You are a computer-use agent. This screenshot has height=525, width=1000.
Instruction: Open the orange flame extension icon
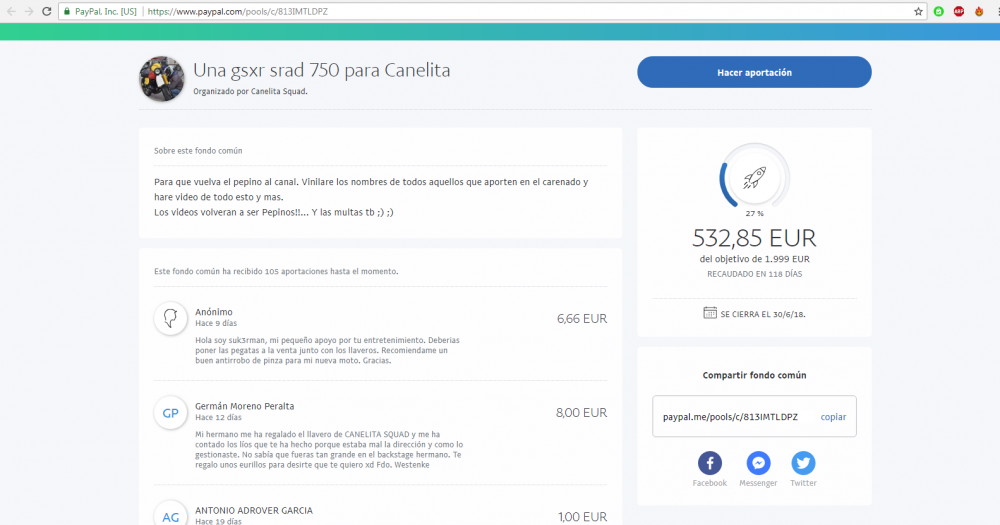click(979, 11)
